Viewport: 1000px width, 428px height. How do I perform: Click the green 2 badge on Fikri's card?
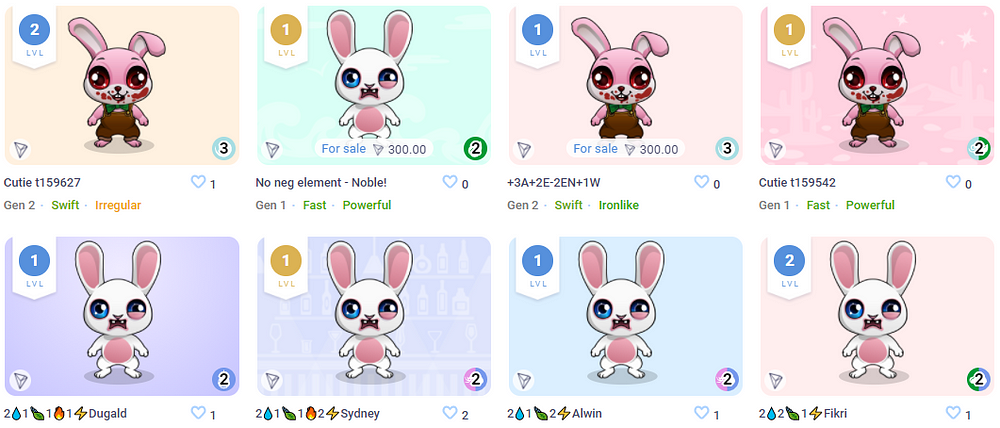coord(979,380)
